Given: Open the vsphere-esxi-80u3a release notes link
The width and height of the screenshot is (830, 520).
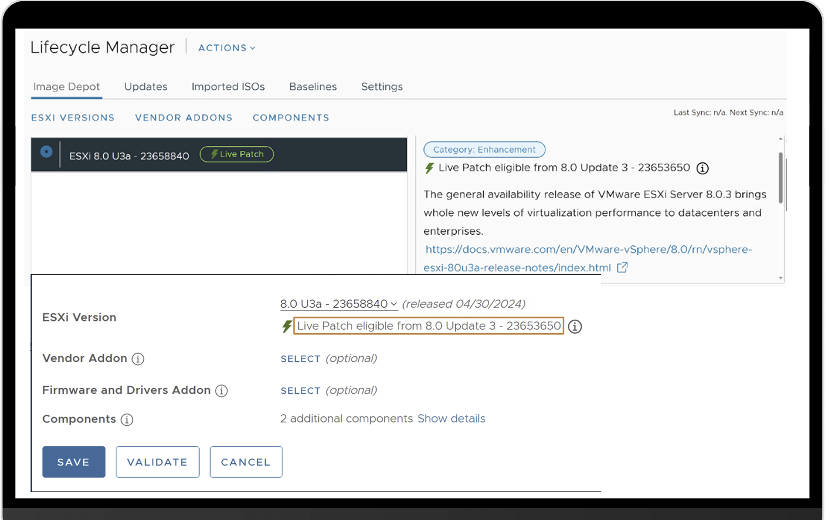Looking at the screenshot, I should pos(588,258).
